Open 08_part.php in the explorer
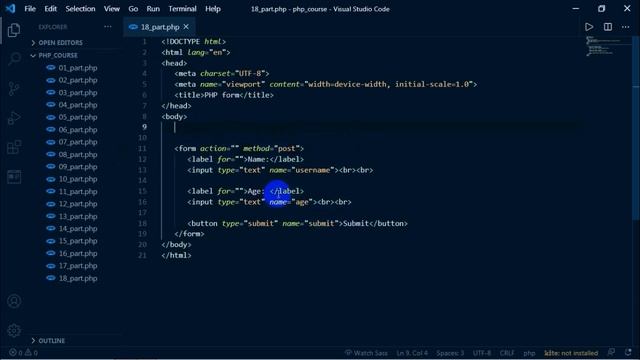 tap(78, 154)
